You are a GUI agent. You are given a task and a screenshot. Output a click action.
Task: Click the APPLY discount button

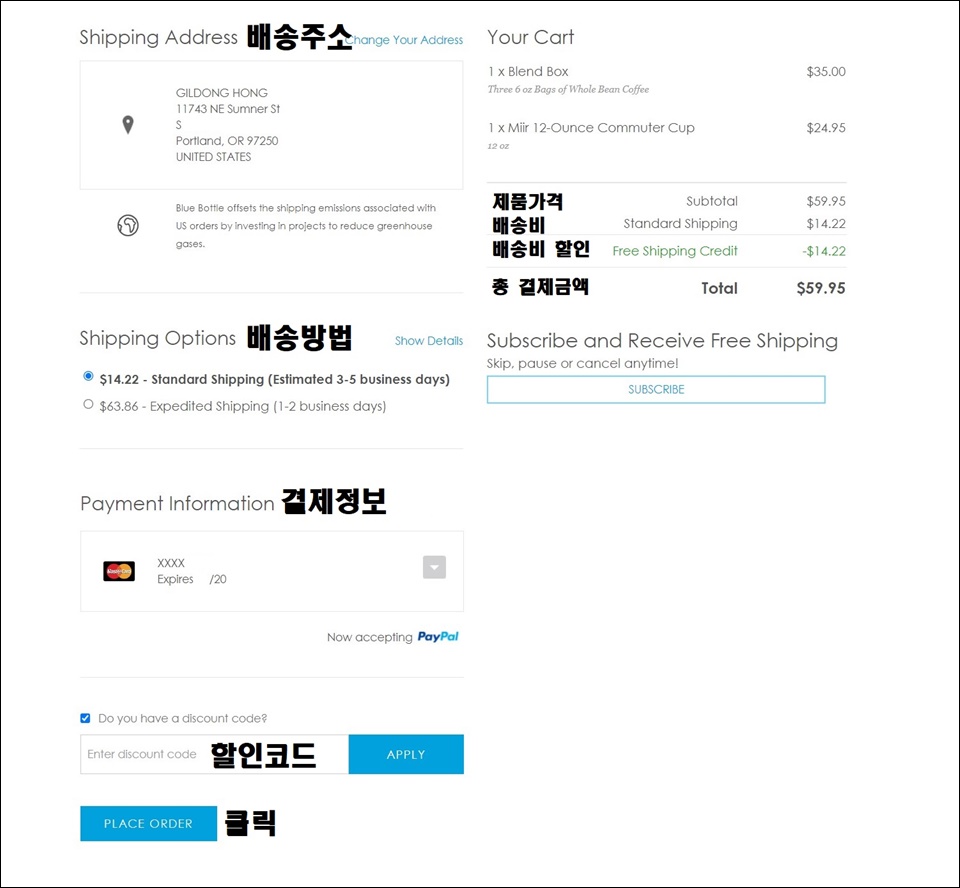tap(406, 754)
